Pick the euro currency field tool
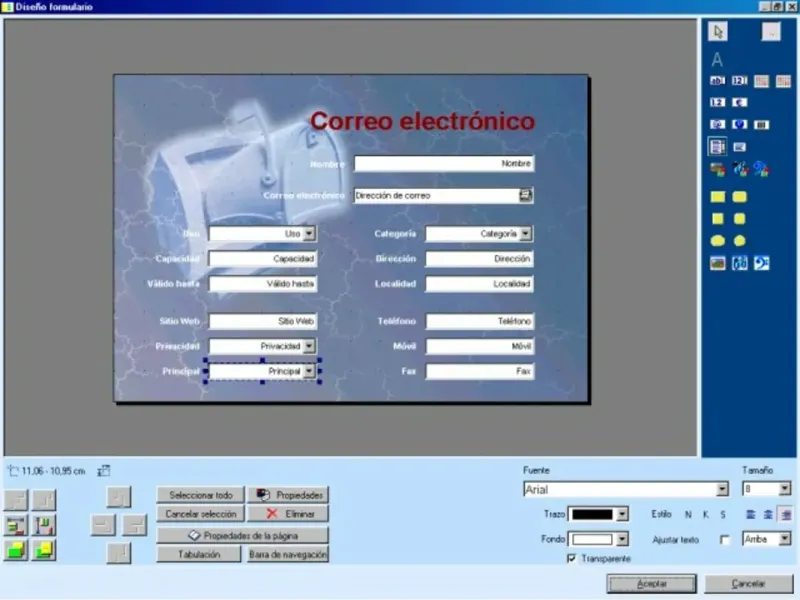The image size is (800, 600). [739, 103]
